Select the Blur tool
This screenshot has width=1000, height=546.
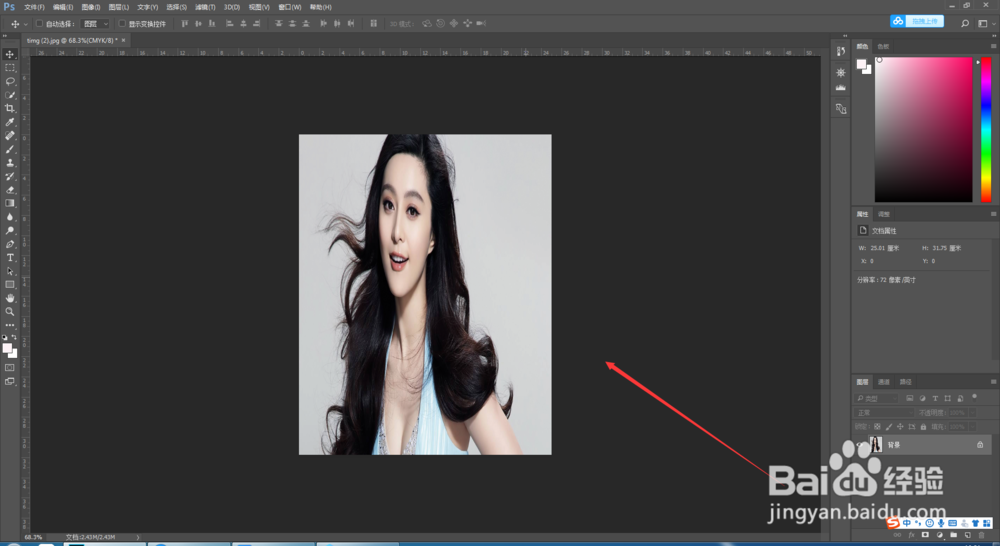(x=10, y=217)
